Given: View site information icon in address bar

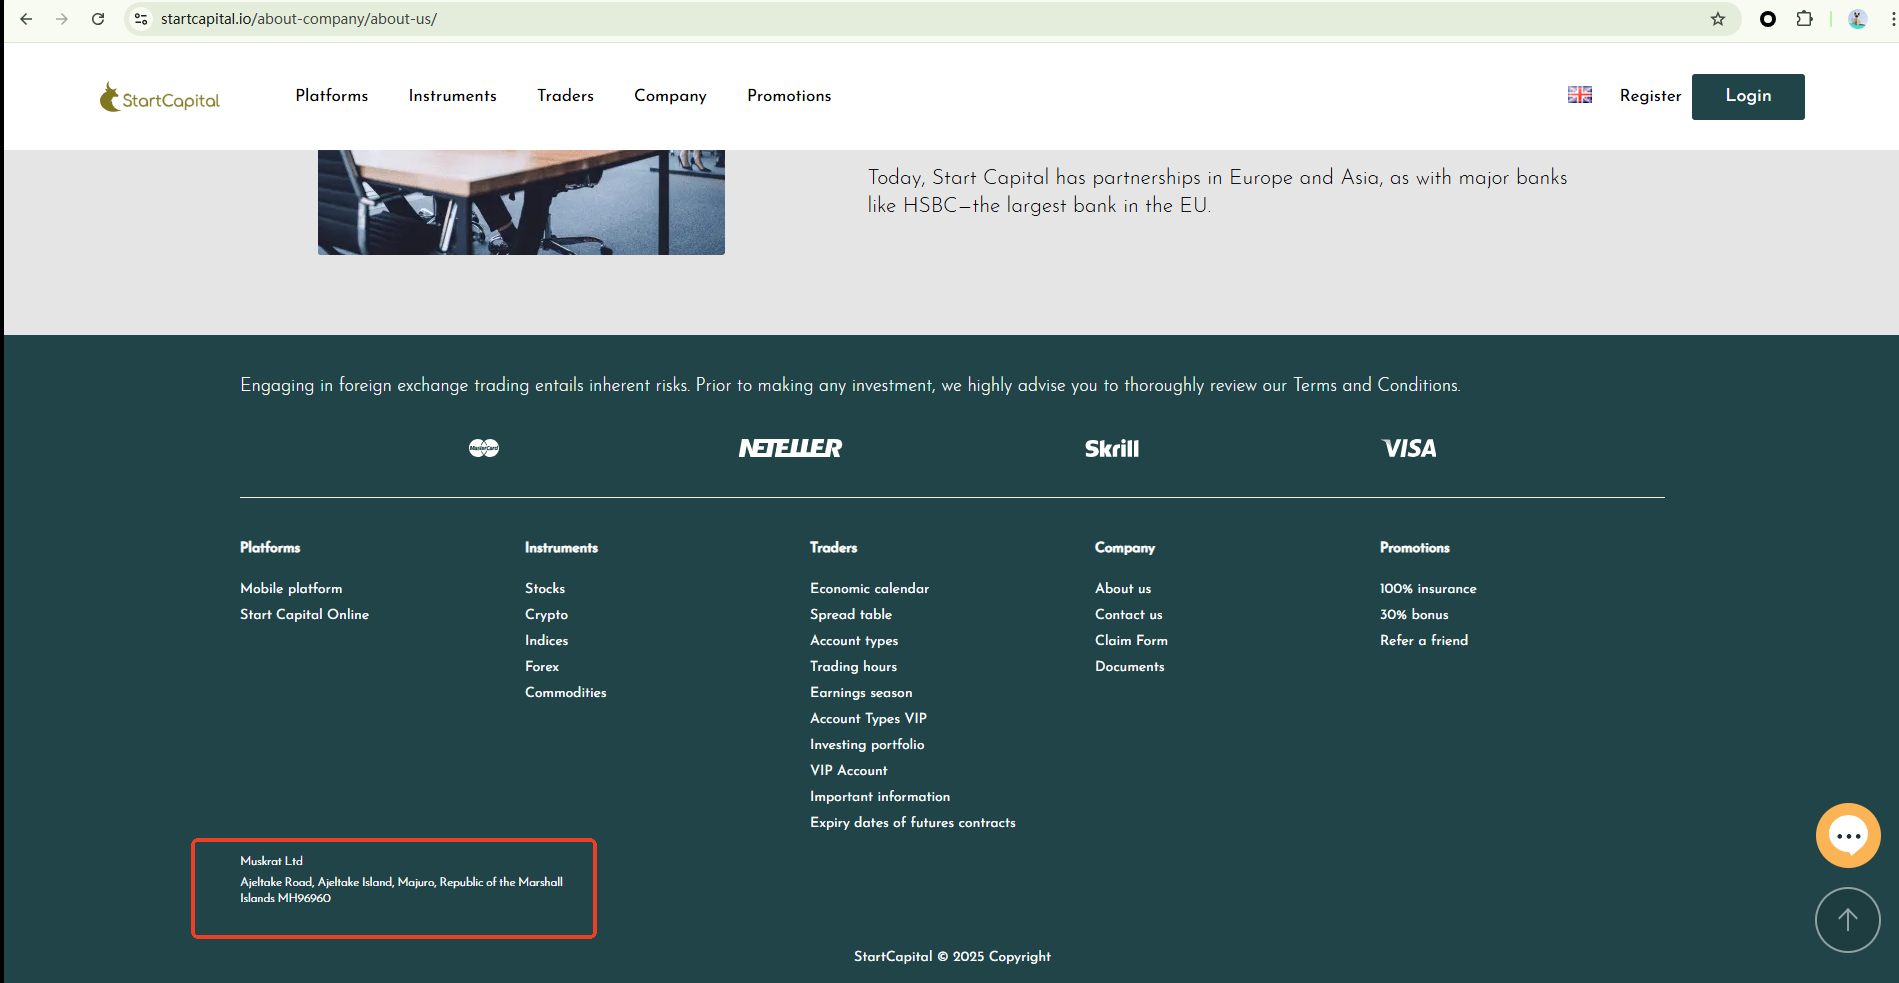Looking at the screenshot, I should point(141,19).
